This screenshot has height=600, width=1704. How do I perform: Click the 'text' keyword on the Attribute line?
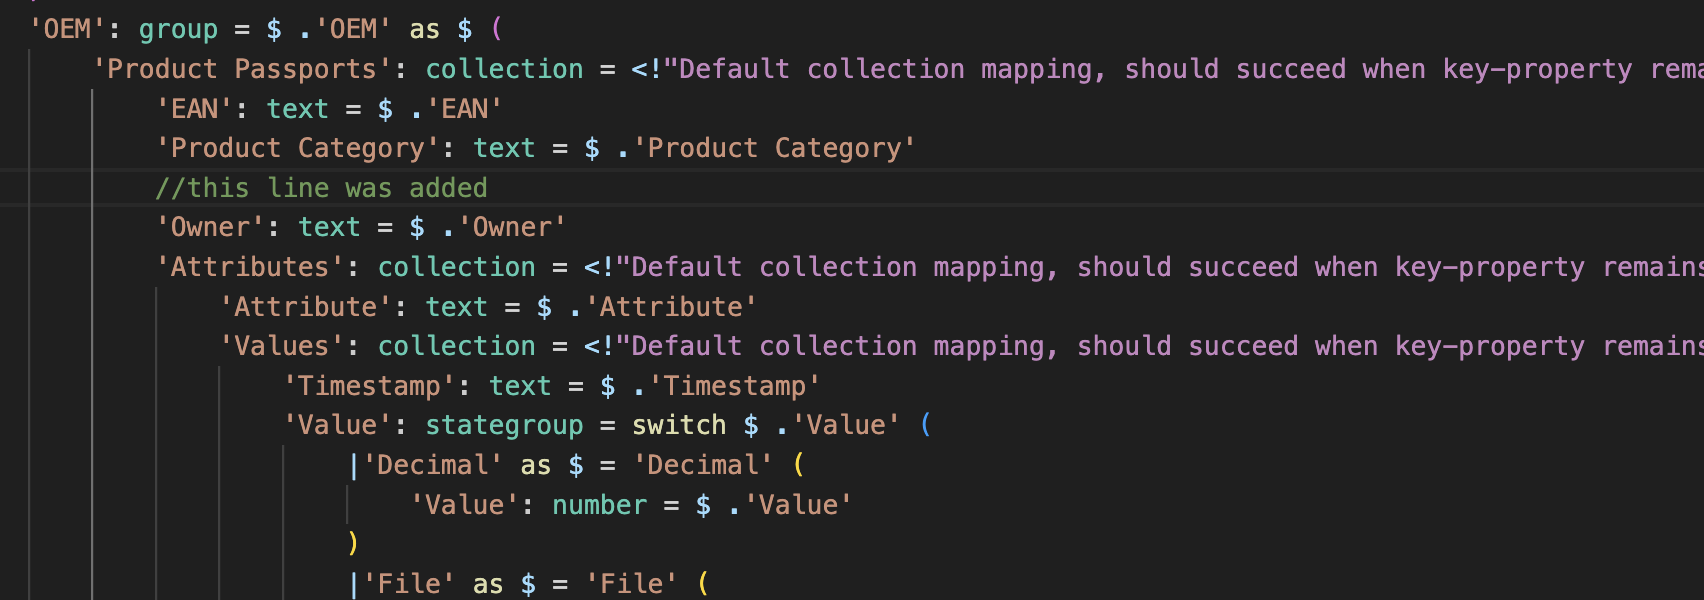[456, 307]
